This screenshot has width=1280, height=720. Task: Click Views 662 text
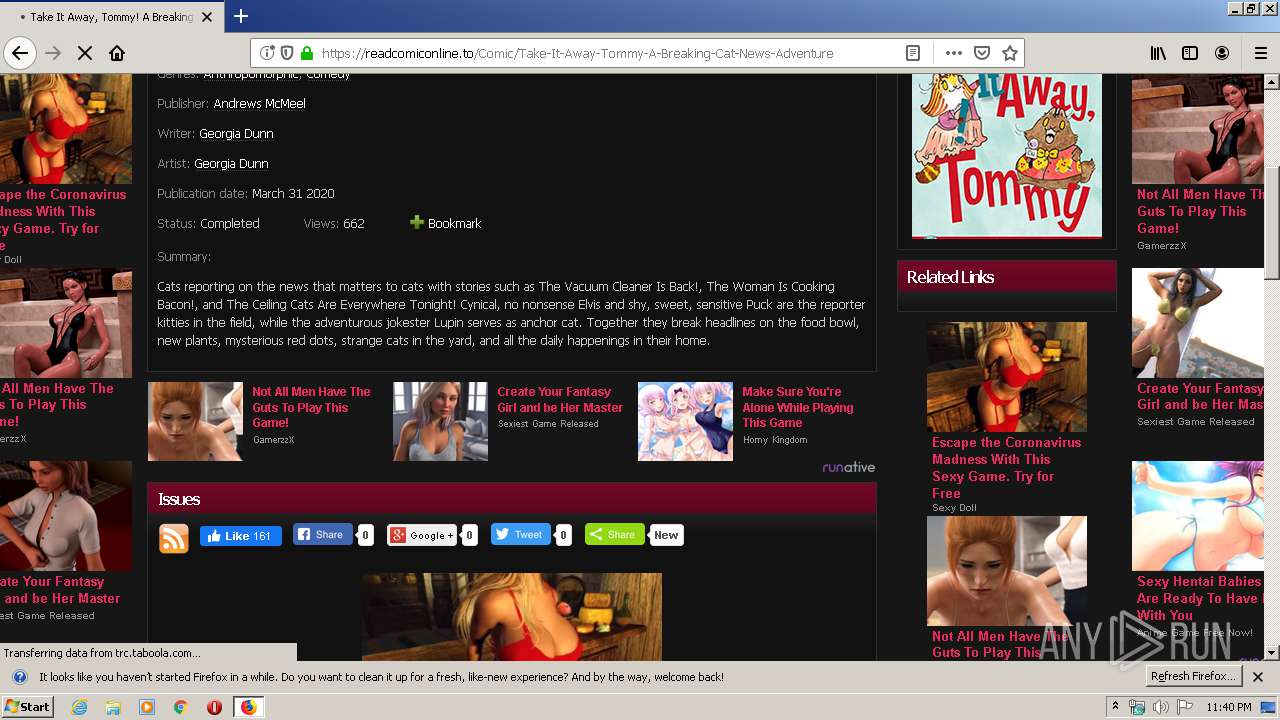pyautogui.click(x=334, y=223)
